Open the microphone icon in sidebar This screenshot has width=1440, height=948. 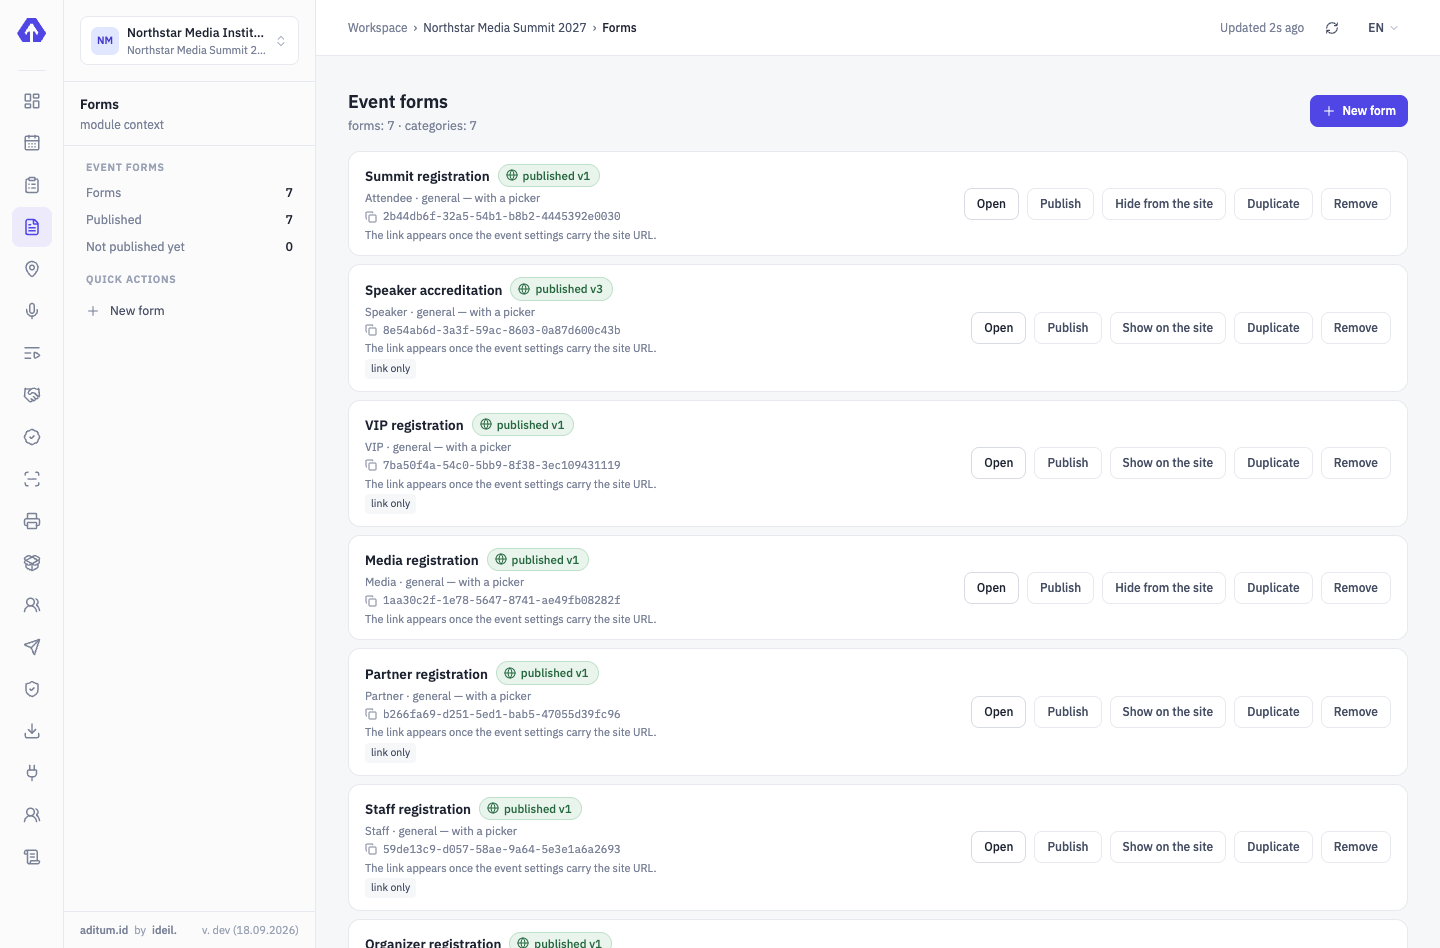[x=32, y=311]
